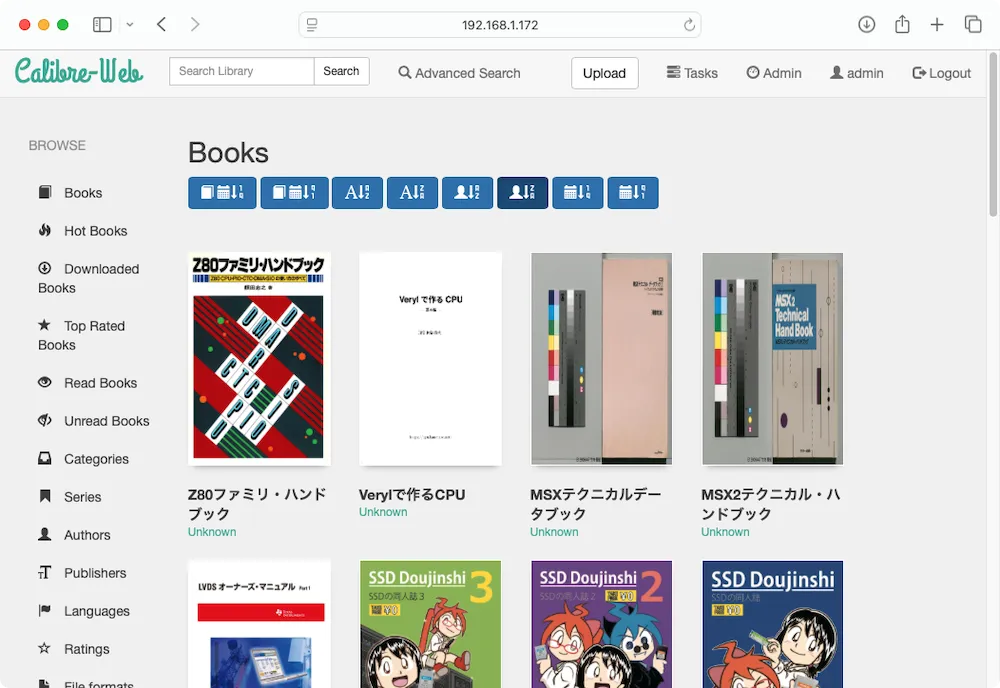
Task: Show the Safari tab overview
Action: [x=973, y=24]
